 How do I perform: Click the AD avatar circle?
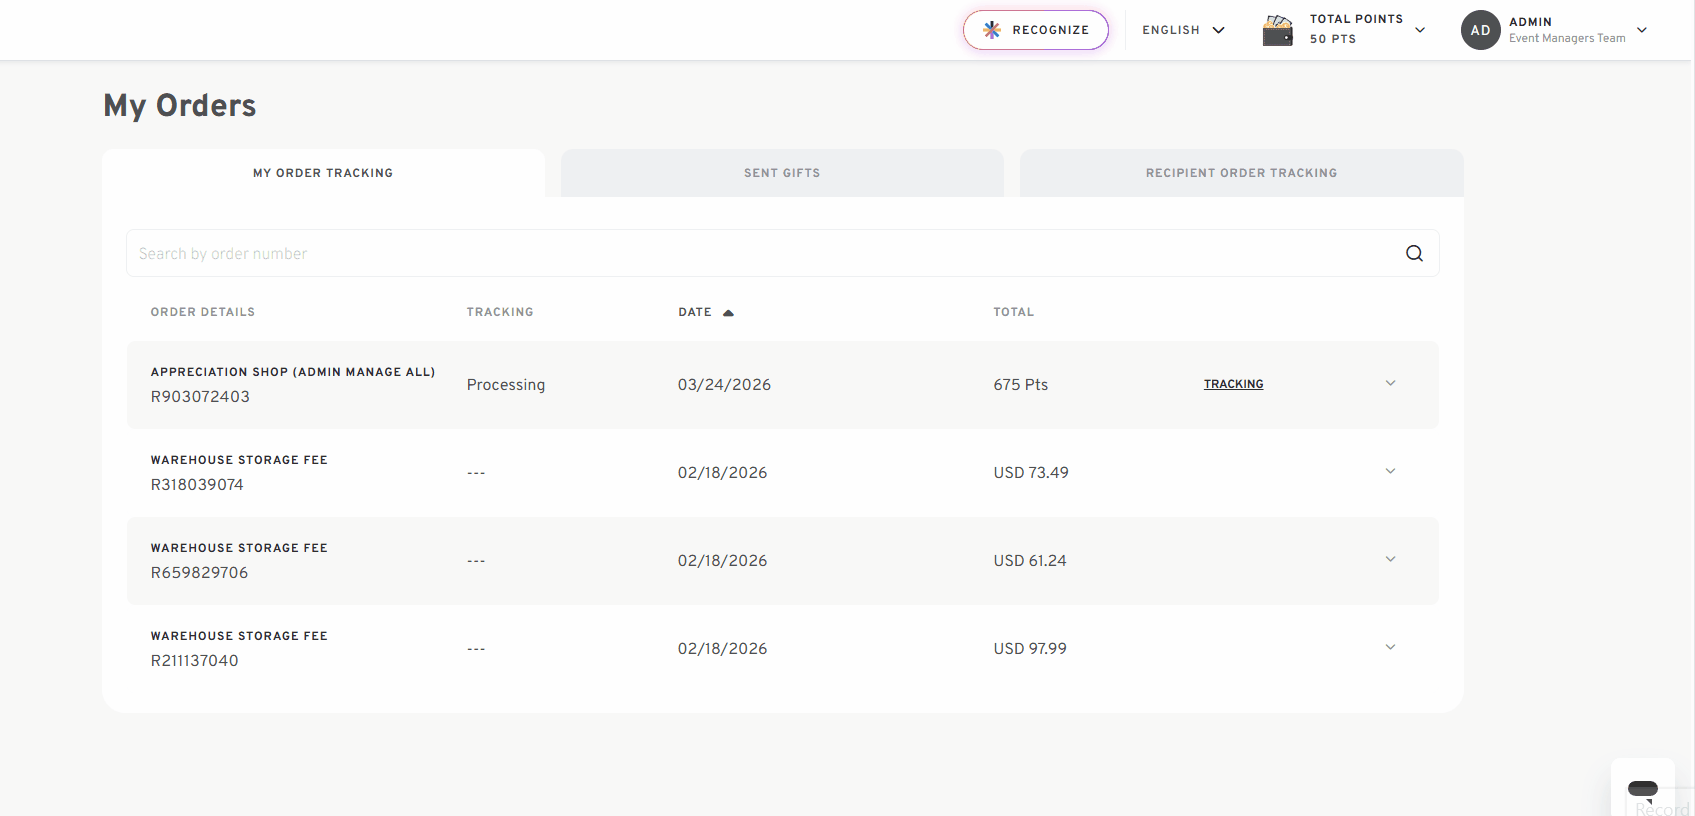click(x=1480, y=30)
